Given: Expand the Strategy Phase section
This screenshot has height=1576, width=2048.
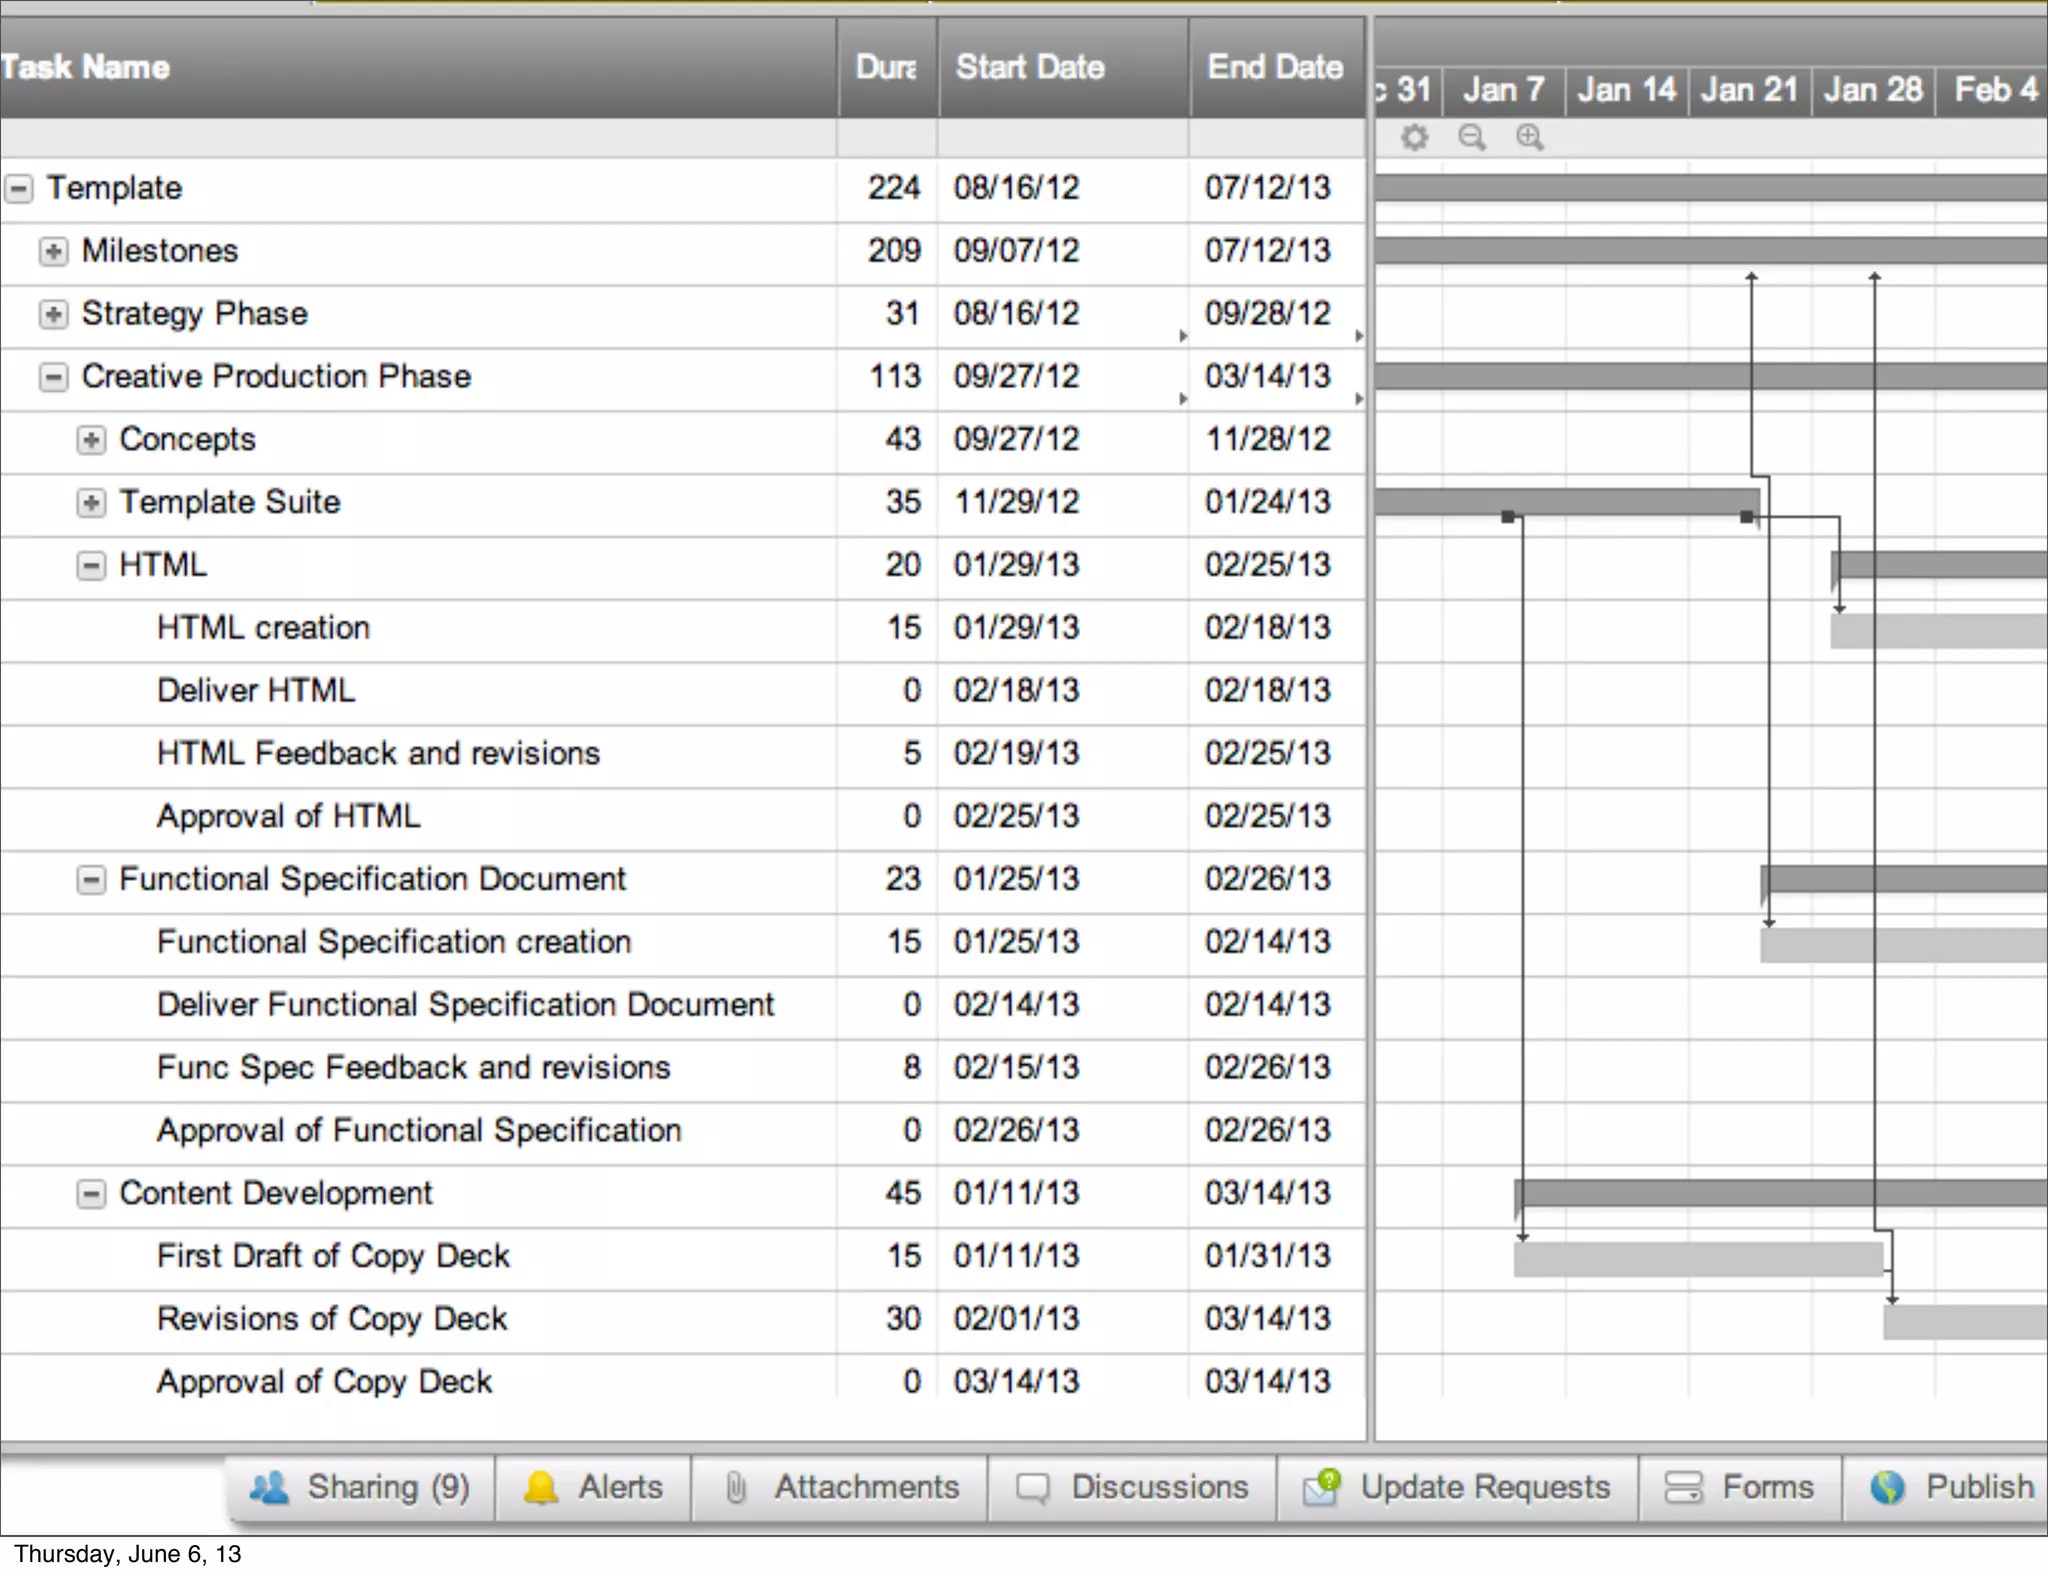Looking at the screenshot, I should tap(53, 314).
